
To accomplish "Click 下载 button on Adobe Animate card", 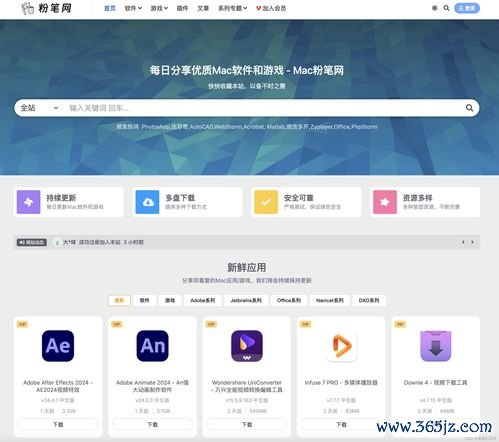I will tap(153, 424).
